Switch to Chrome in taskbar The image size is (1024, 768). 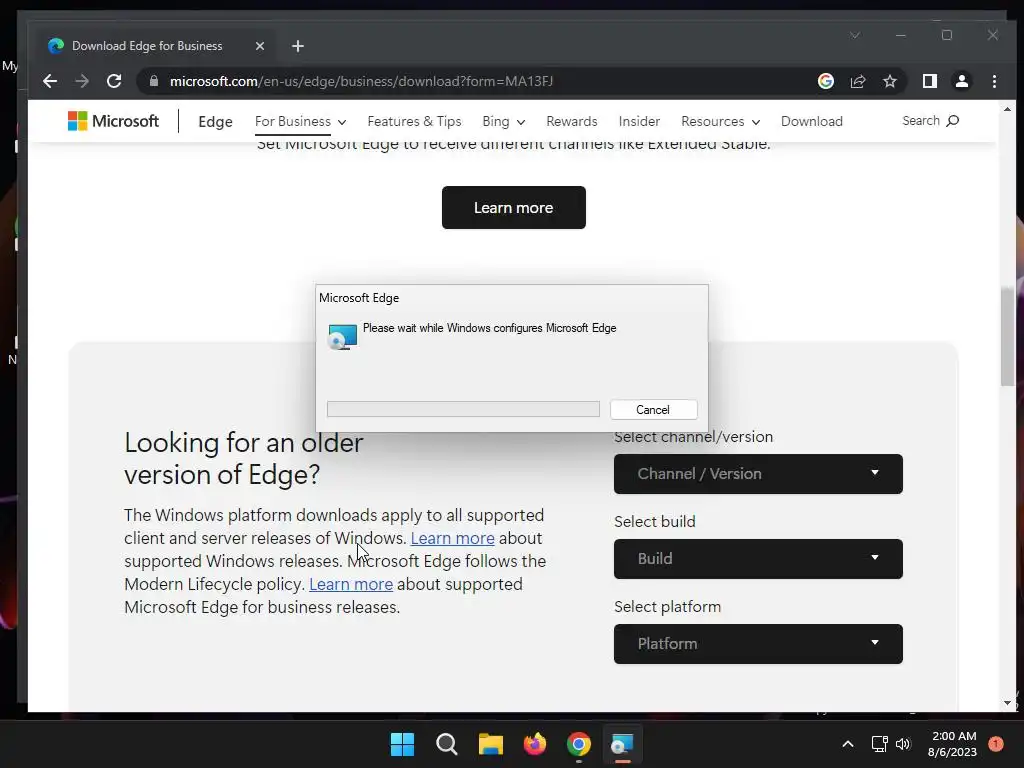pyautogui.click(x=579, y=744)
